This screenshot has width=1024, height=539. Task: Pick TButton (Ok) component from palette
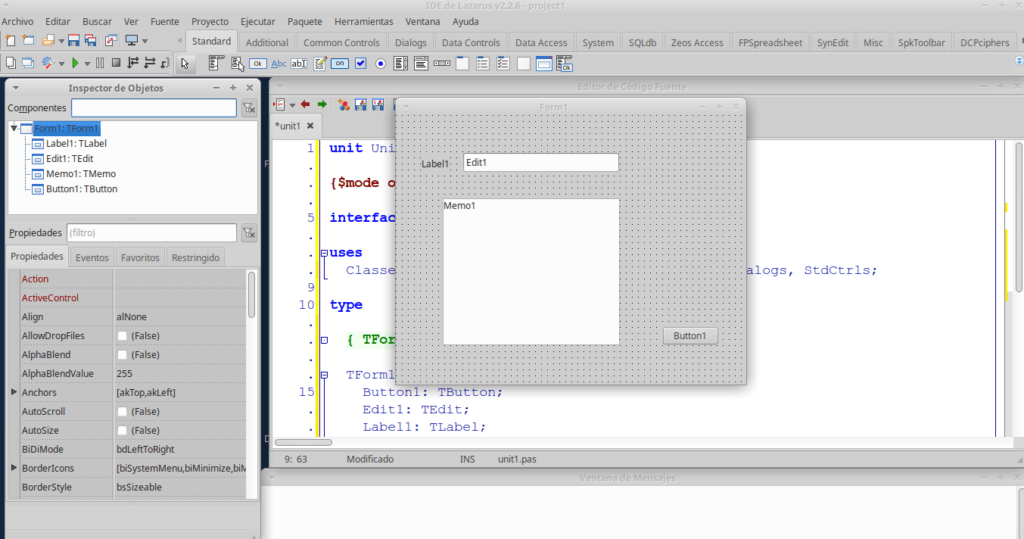click(258, 64)
